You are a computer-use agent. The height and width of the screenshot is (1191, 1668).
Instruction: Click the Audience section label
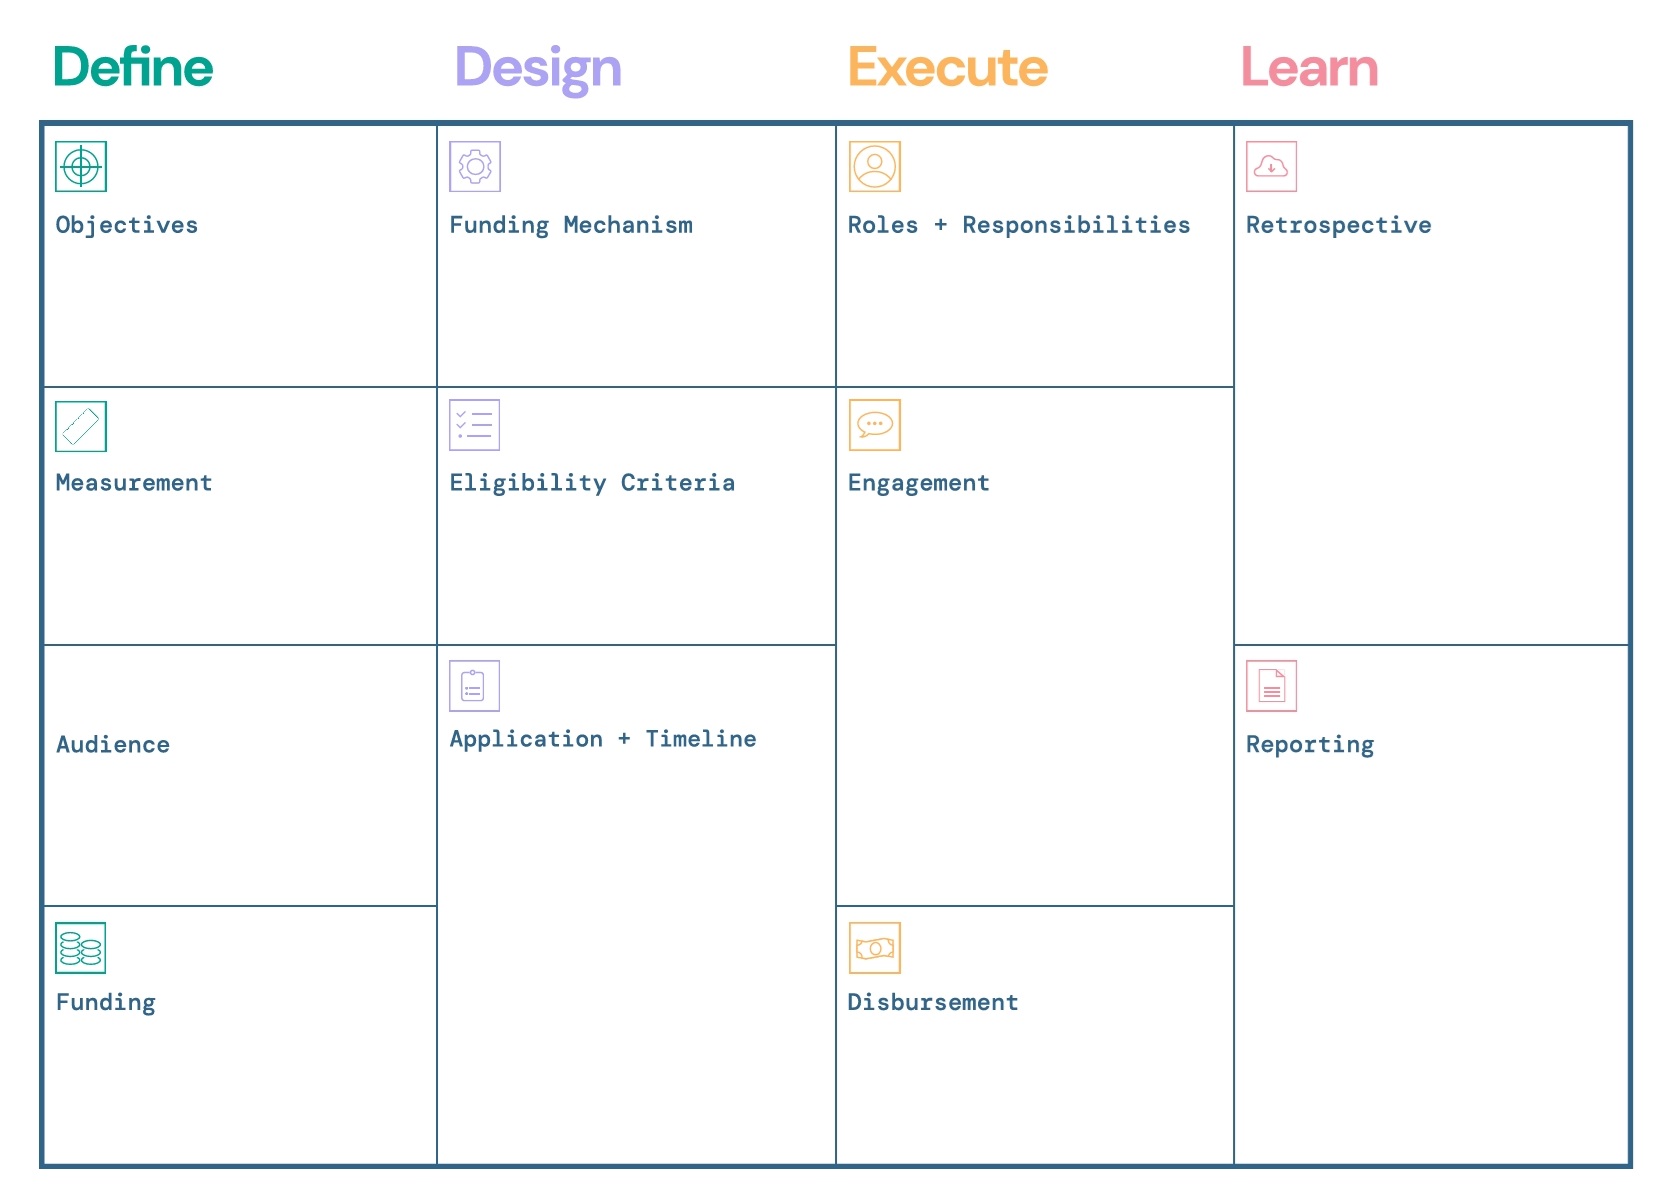pos(113,745)
